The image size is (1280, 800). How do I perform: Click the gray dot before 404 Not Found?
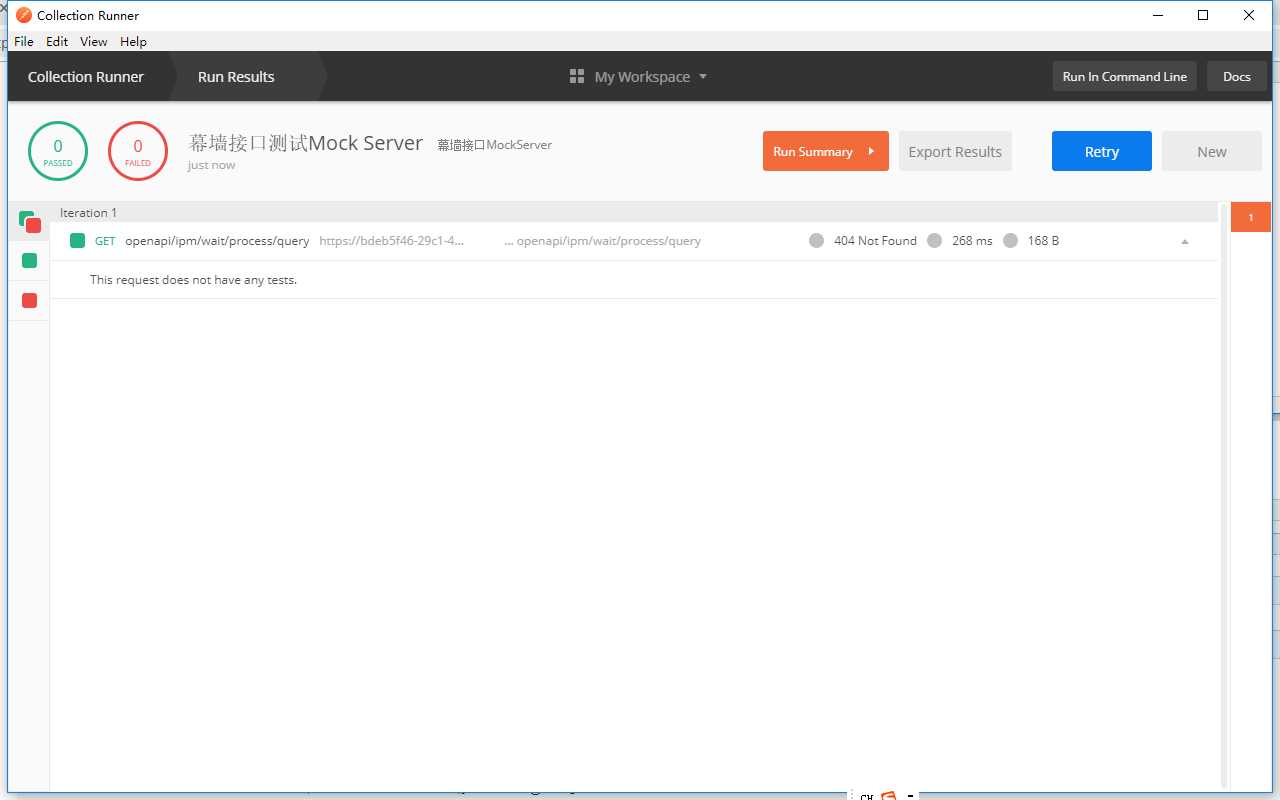(x=816, y=240)
